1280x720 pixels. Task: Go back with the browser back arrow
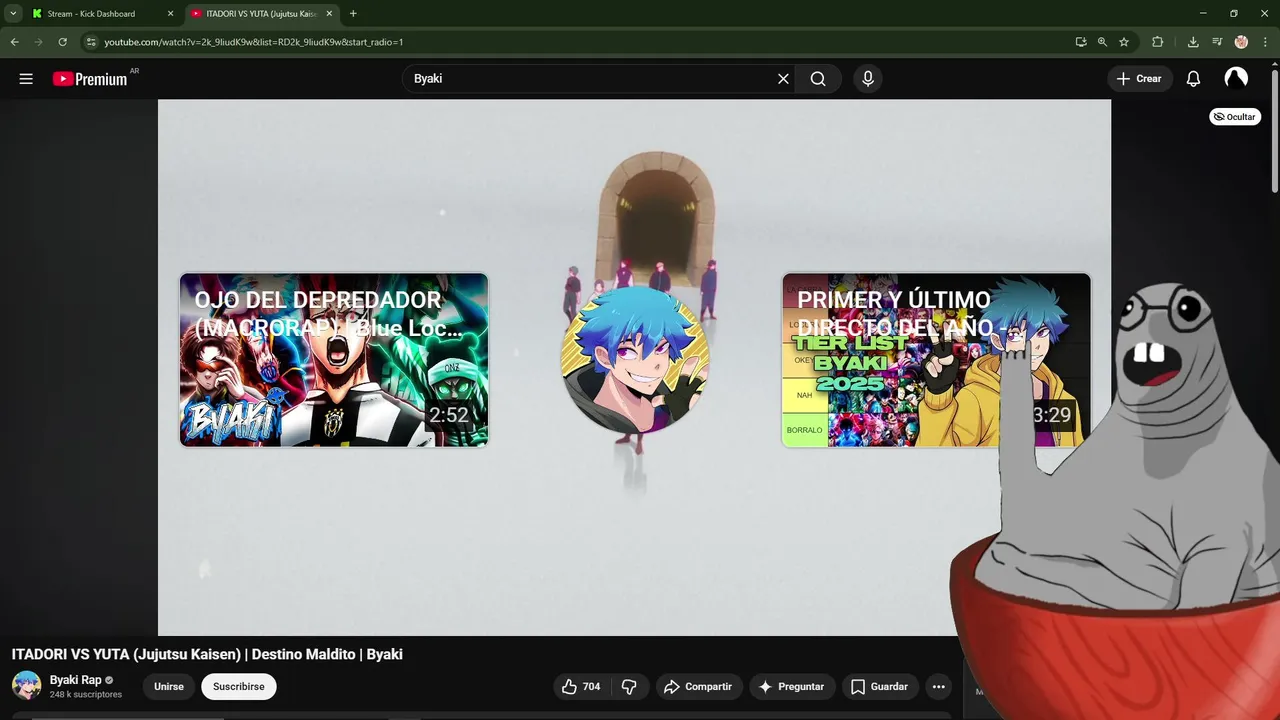(x=15, y=42)
